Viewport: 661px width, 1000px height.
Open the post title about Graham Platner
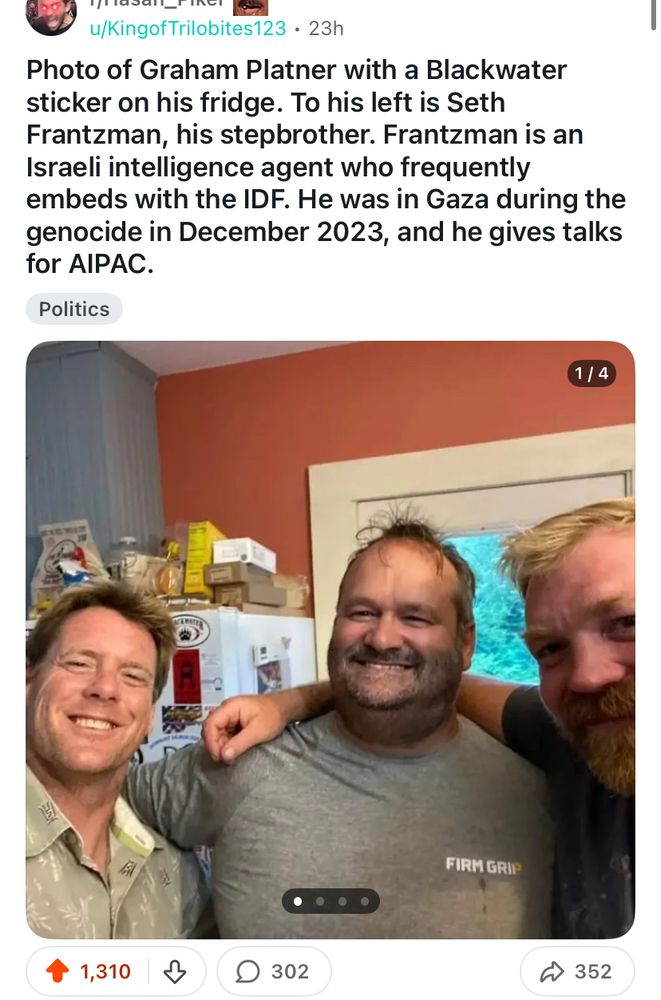pos(325,166)
